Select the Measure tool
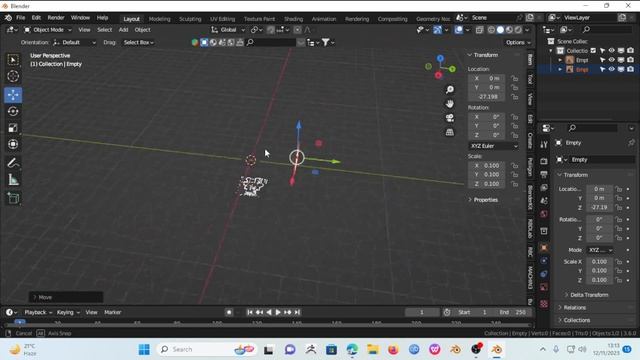This screenshot has height=360, width=640. click(13, 180)
